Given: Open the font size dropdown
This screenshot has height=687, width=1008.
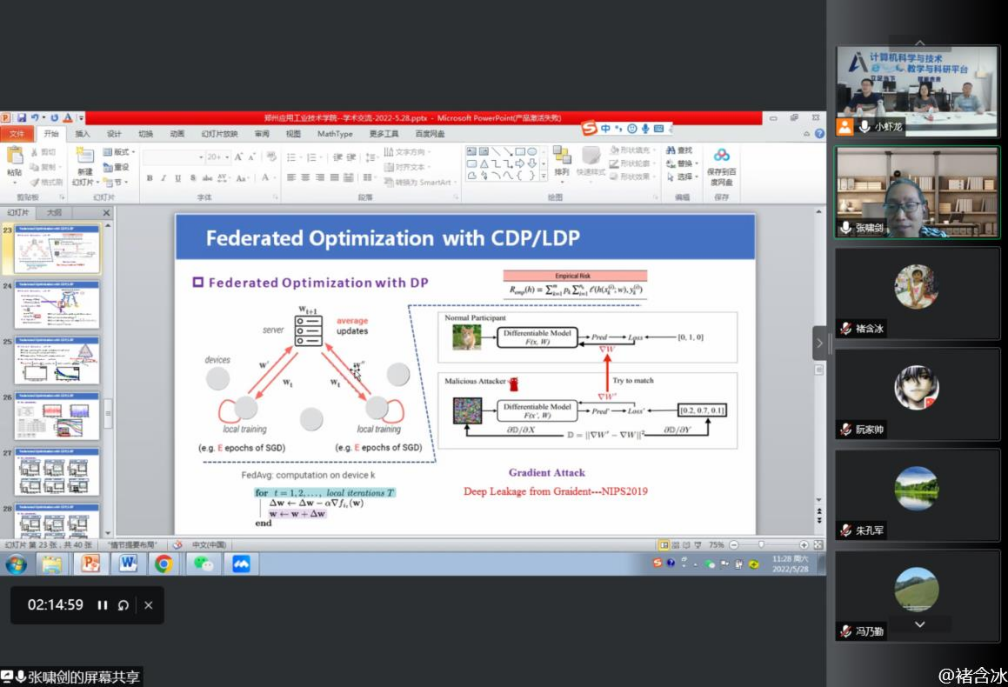Looking at the screenshot, I should [227, 157].
